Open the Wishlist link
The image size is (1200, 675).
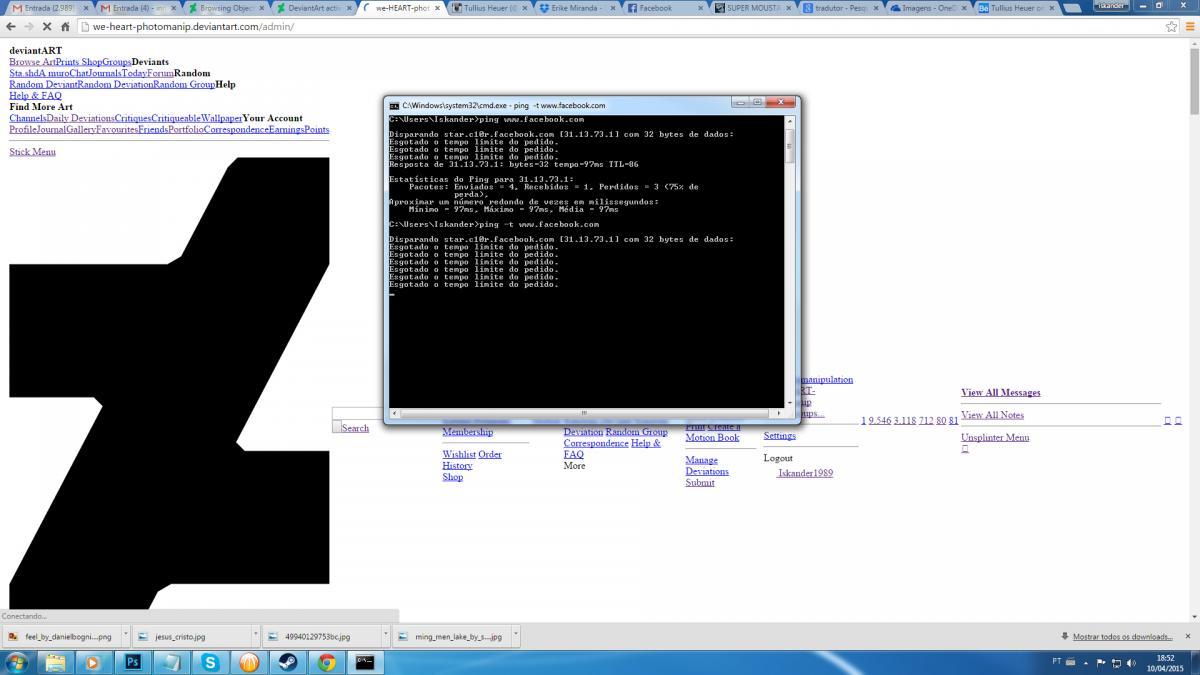(459, 454)
